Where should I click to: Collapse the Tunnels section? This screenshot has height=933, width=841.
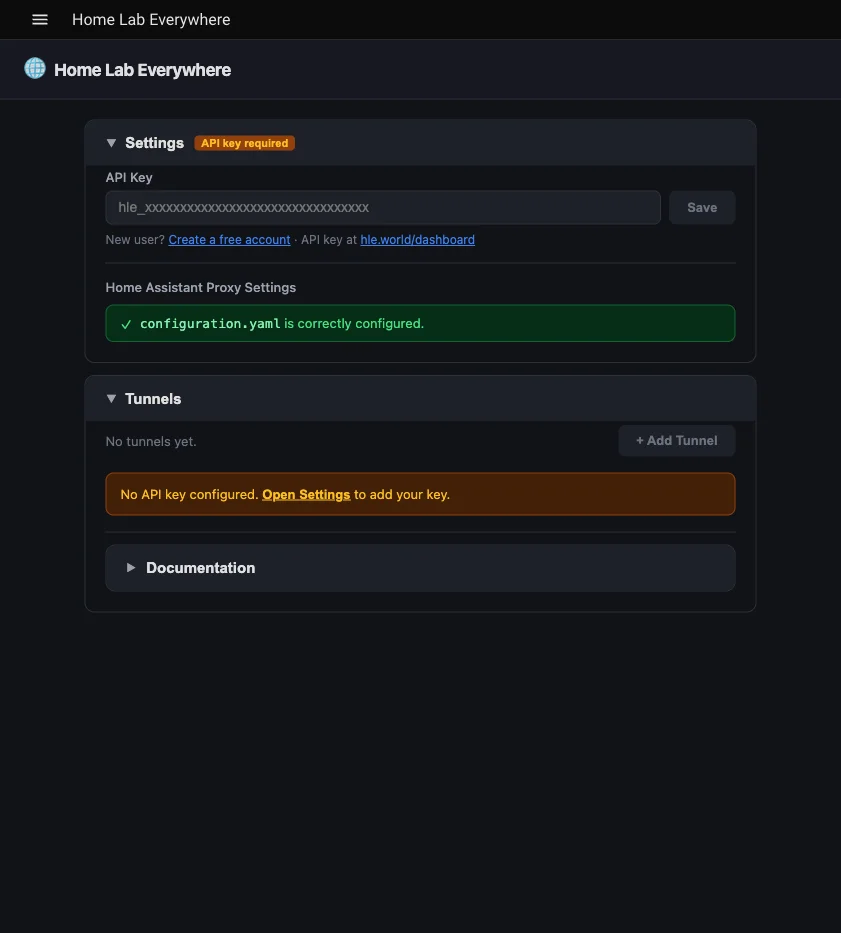[153, 398]
